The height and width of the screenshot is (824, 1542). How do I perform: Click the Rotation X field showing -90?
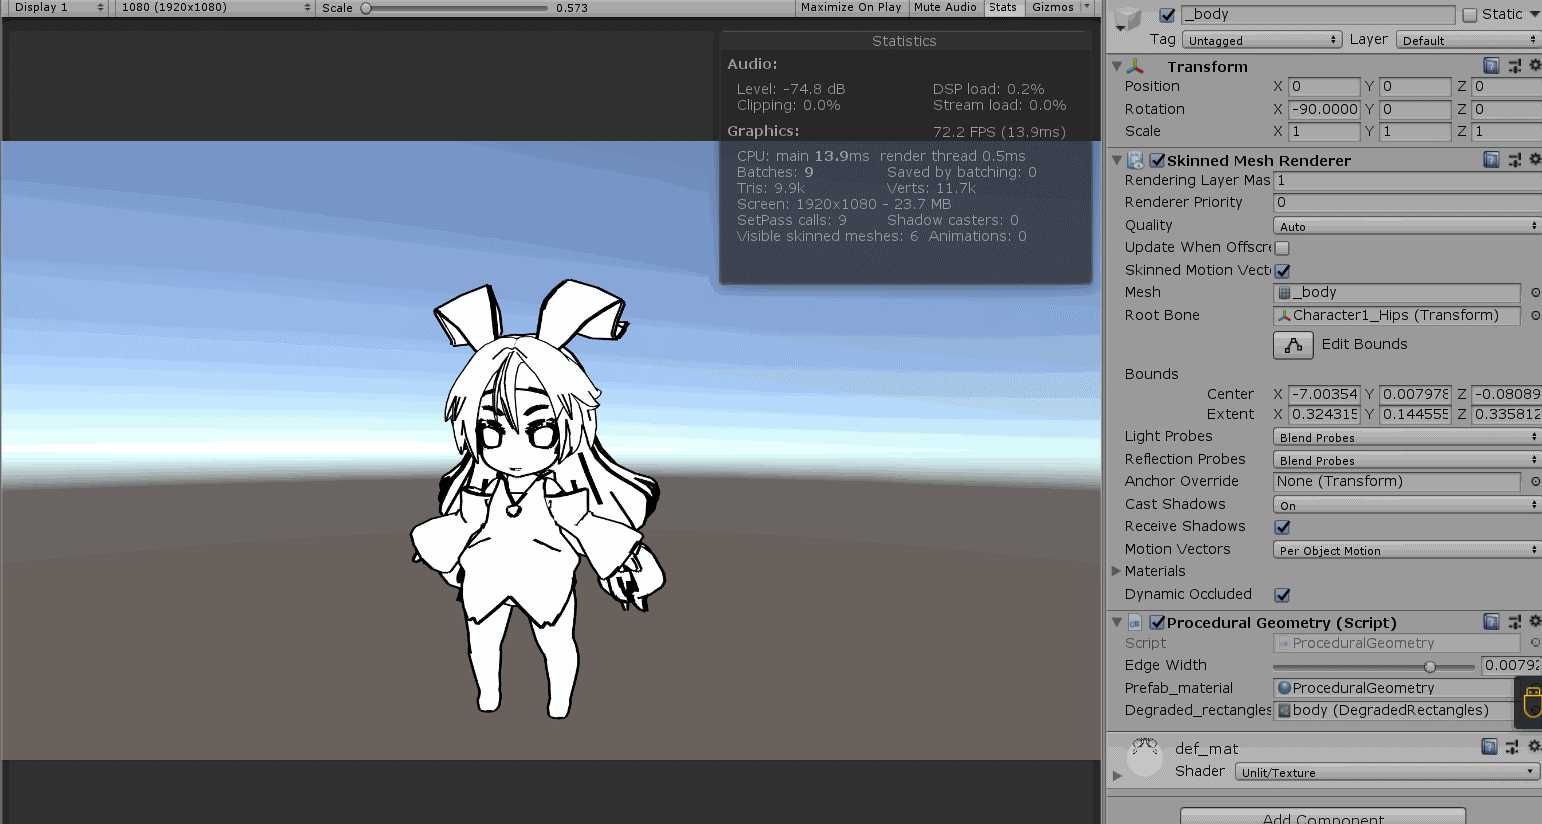point(1324,109)
